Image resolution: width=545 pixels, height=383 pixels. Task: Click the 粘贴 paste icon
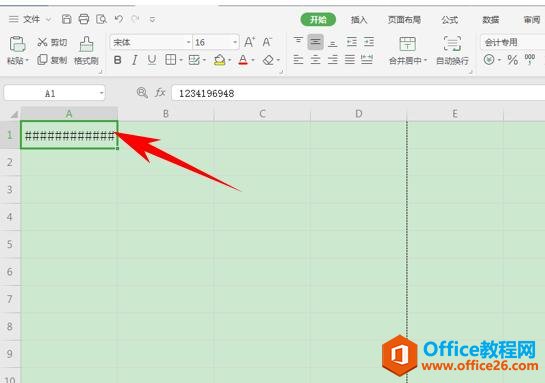coord(17,44)
